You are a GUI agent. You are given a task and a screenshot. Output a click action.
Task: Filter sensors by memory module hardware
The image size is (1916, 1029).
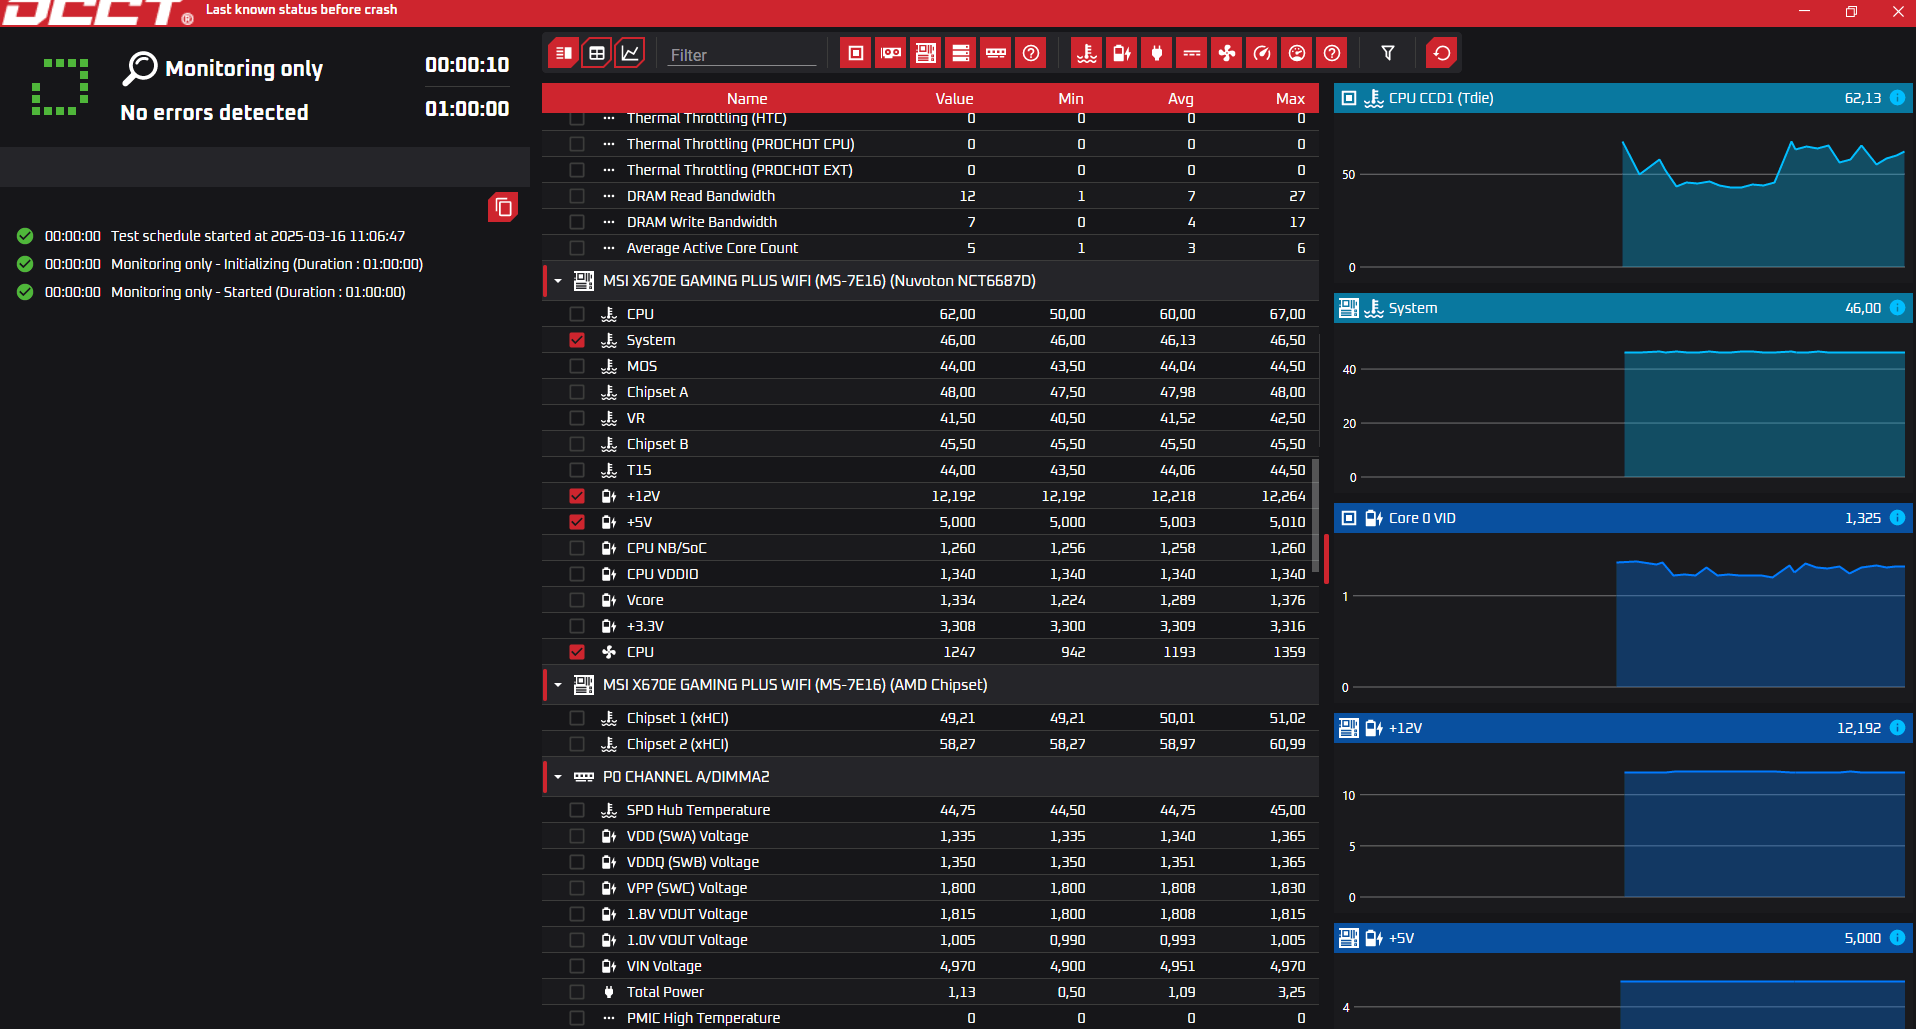click(996, 53)
